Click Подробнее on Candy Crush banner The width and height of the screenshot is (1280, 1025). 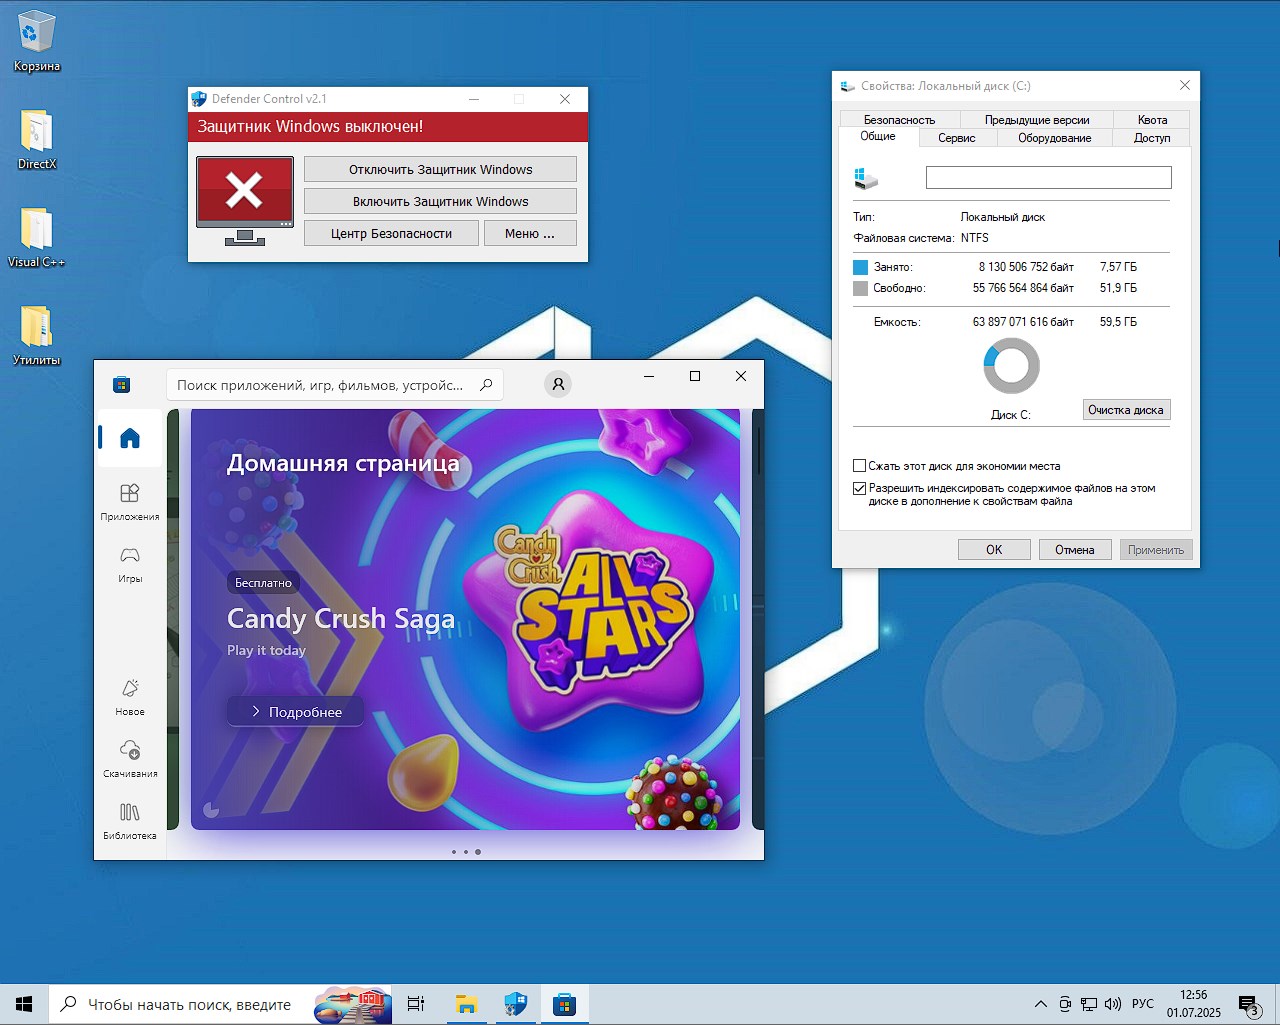coord(296,711)
